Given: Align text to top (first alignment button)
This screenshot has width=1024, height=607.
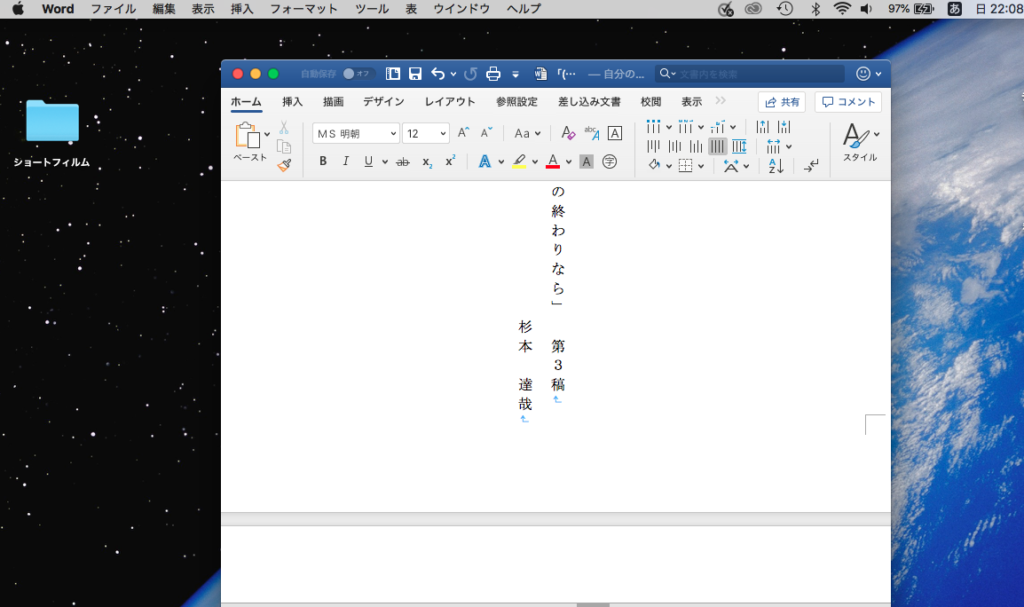Looking at the screenshot, I should pyautogui.click(x=653, y=146).
